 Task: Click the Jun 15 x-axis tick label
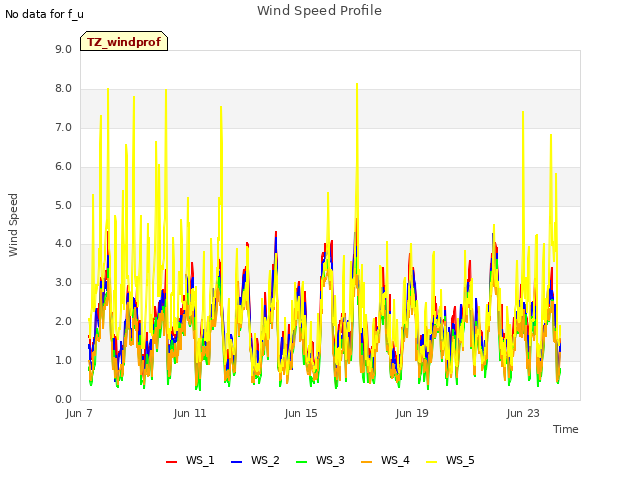click(301, 413)
